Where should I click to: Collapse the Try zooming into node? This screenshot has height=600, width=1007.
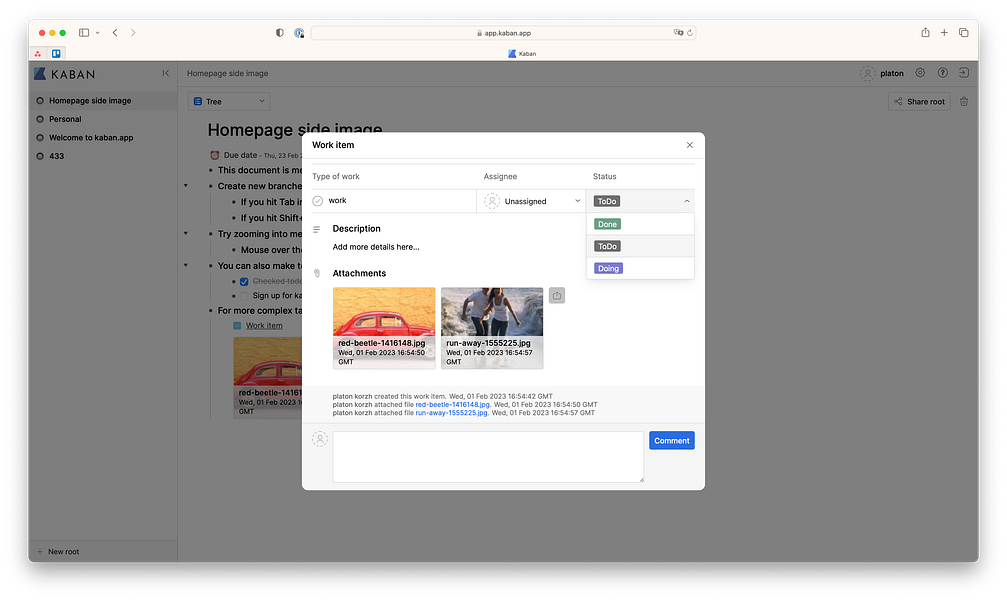click(x=186, y=233)
